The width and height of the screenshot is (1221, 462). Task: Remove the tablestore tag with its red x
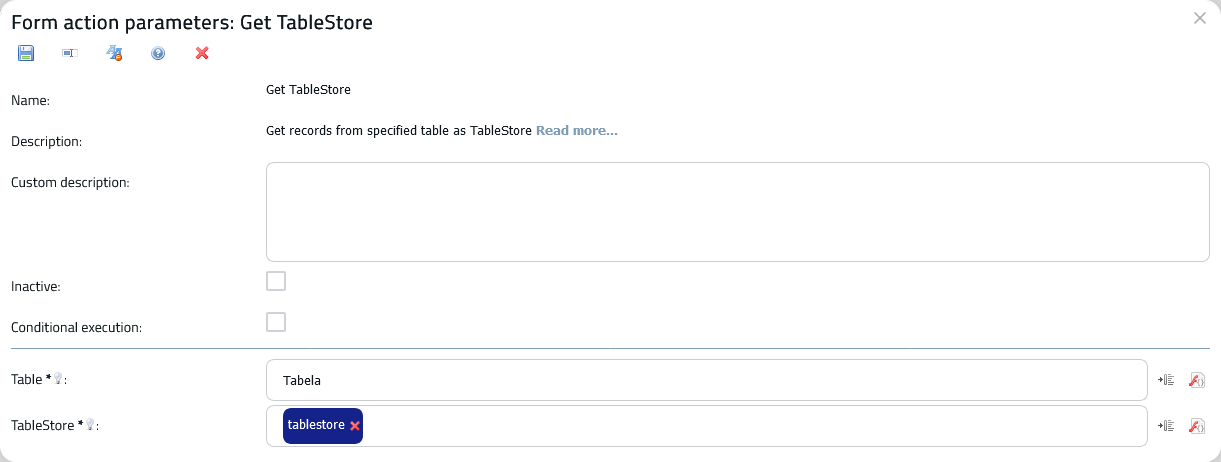[x=355, y=426]
